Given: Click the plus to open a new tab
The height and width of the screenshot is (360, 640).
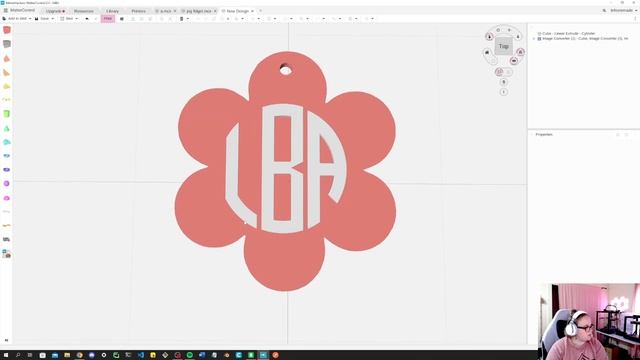Looking at the screenshot, I should (x=260, y=11).
